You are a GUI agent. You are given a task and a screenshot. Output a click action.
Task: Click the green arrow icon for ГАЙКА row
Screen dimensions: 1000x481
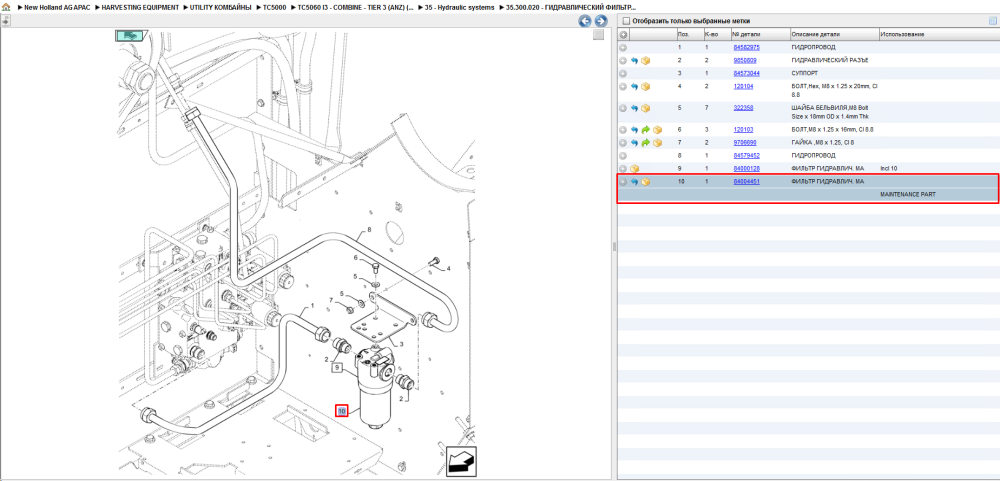pos(645,142)
